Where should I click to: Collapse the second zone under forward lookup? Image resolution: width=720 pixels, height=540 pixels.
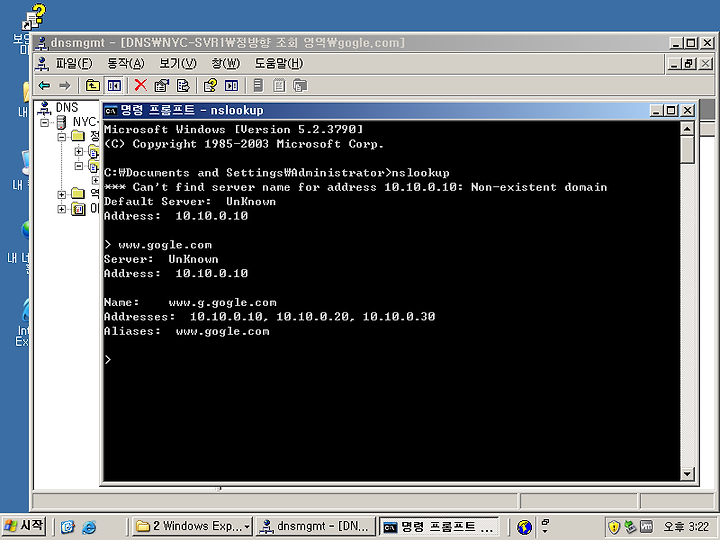point(79,166)
